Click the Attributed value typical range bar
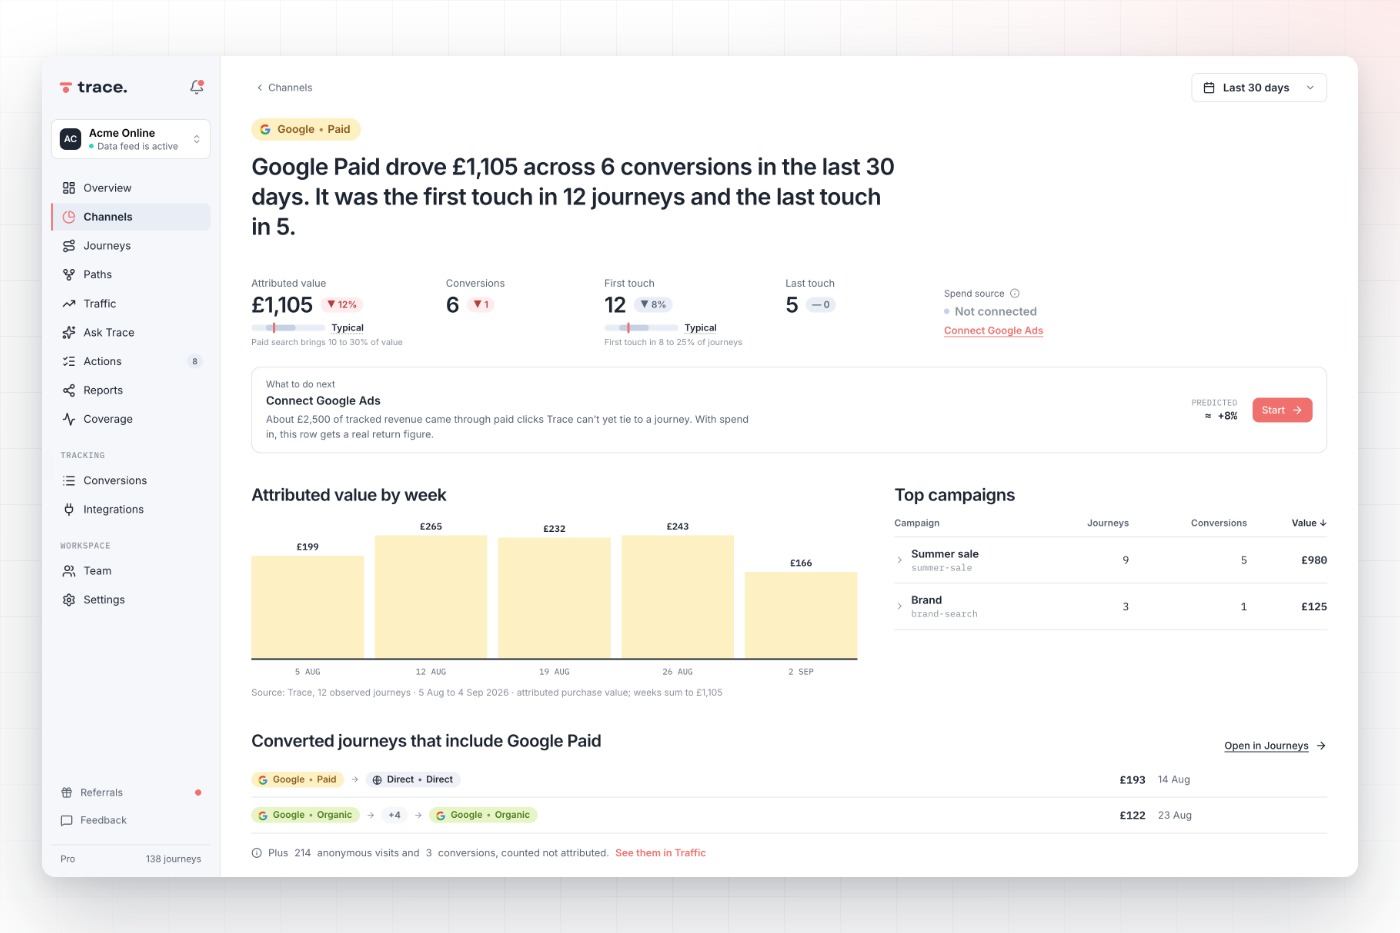The height and width of the screenshot is (933, 1400). tap(288, 328)
